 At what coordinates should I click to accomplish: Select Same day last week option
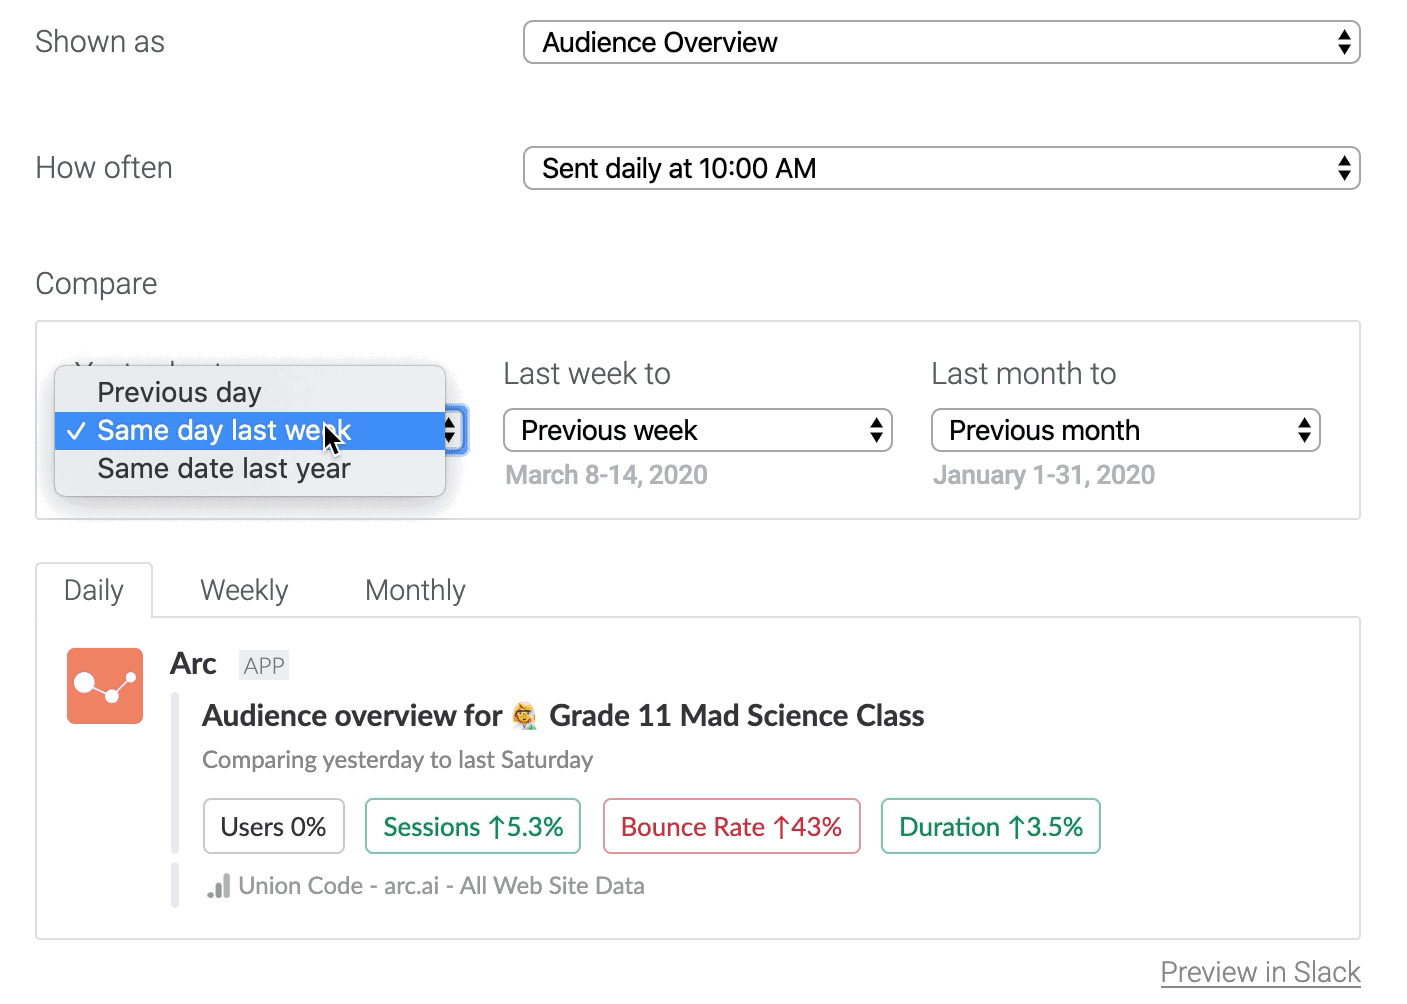point(224,431)
